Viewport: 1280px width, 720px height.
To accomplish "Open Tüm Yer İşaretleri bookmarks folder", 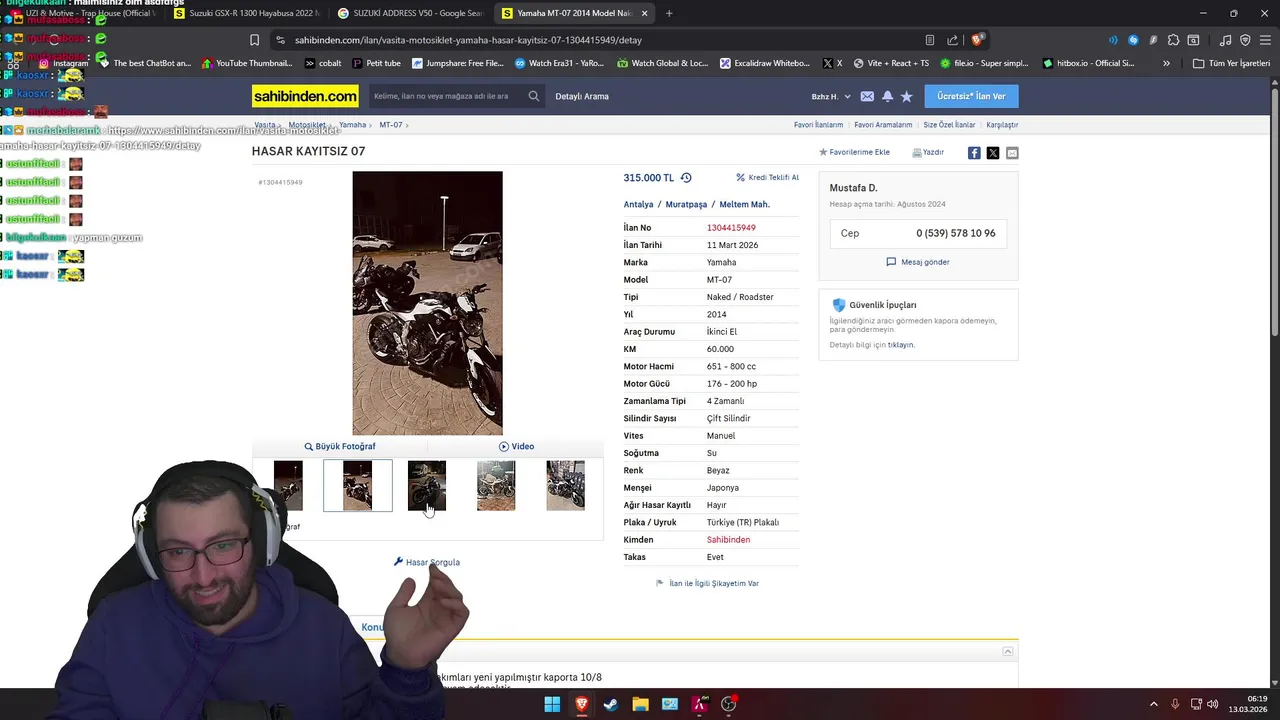I will pyautogui.click(x=1231, y=63).
